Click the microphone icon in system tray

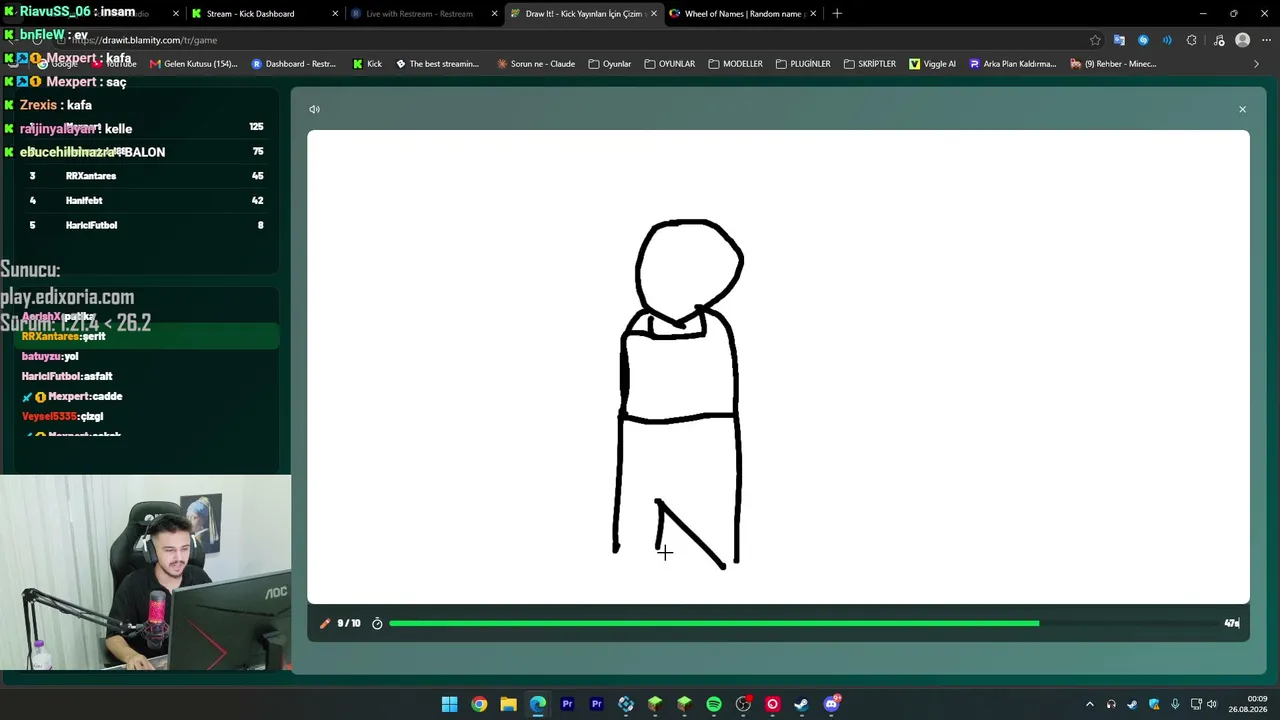tap(1175, 704)
